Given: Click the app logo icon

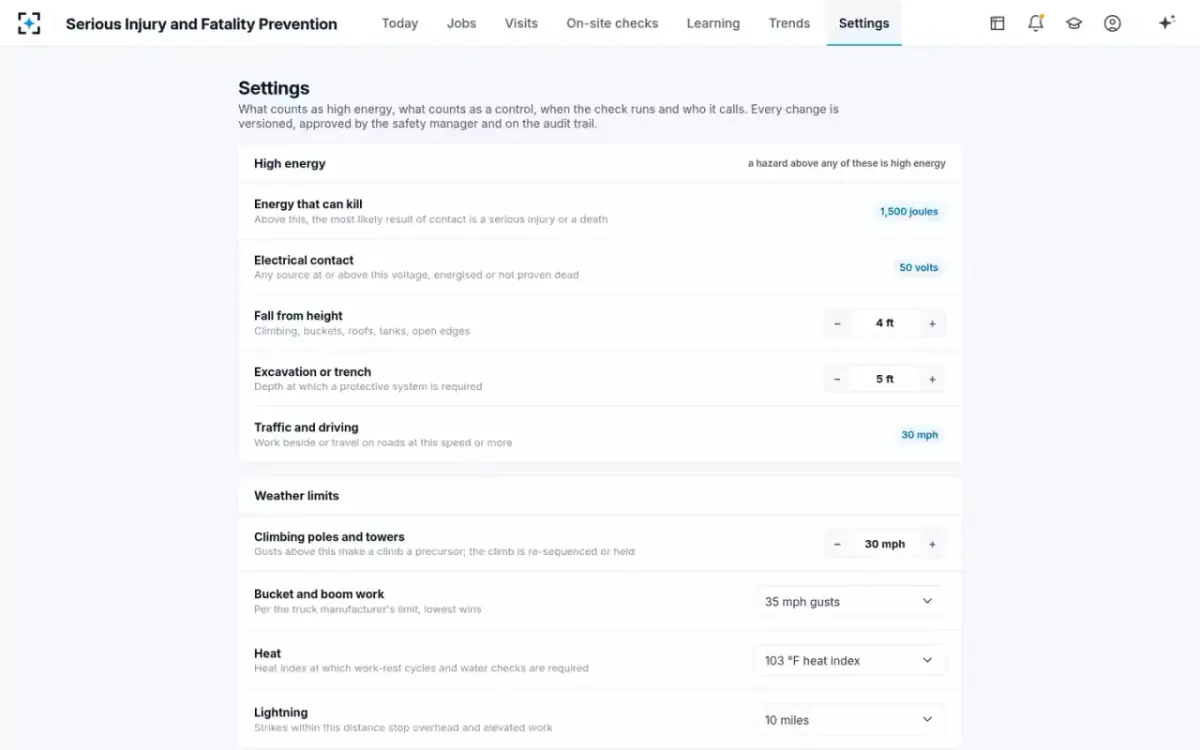Looking at the screenshot, I should pos(29,23).
